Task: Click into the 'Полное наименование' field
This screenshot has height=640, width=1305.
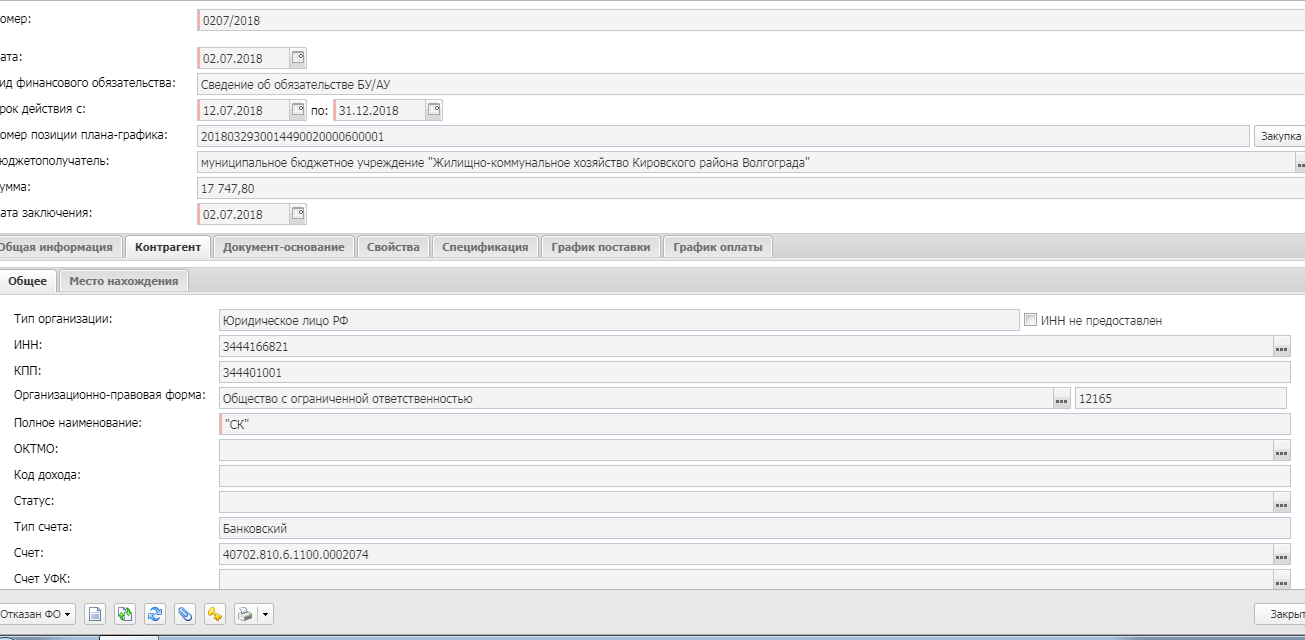Action: pyautogui.click(x=750, y=424)
